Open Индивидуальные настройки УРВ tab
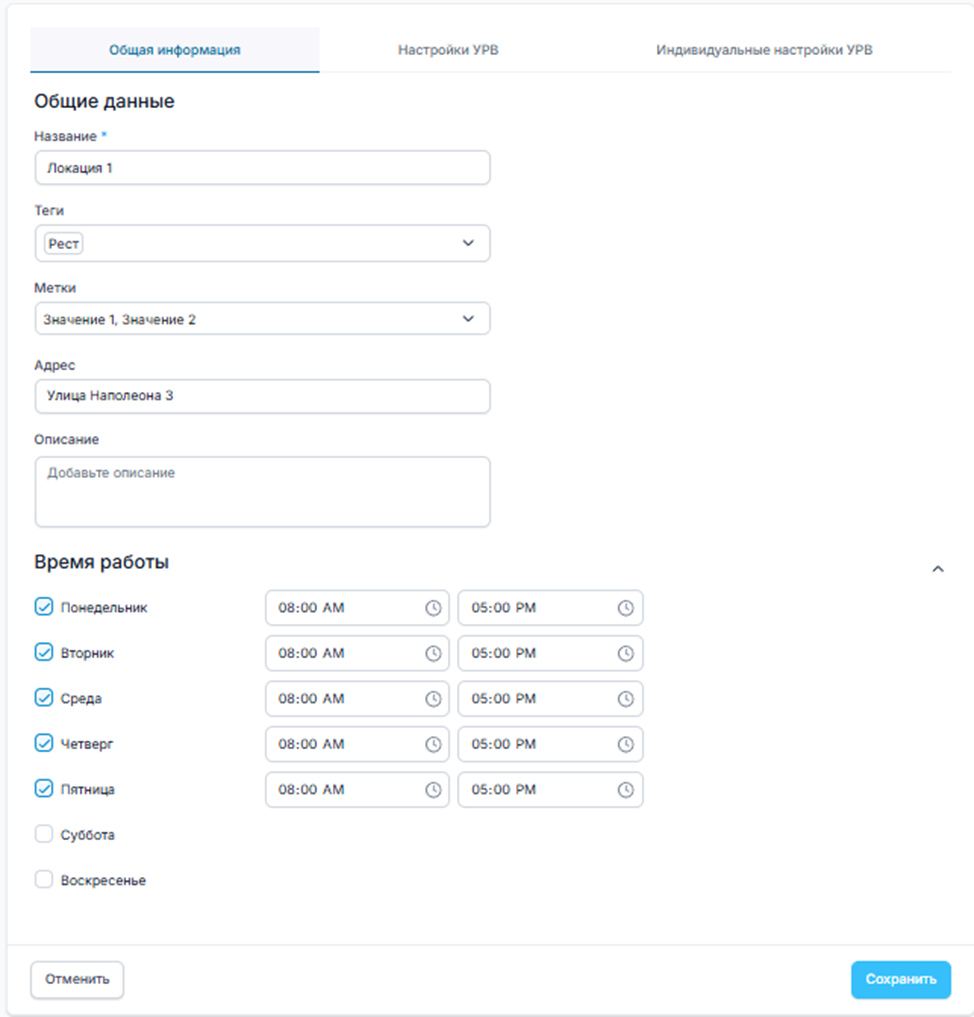 point(764,50)
